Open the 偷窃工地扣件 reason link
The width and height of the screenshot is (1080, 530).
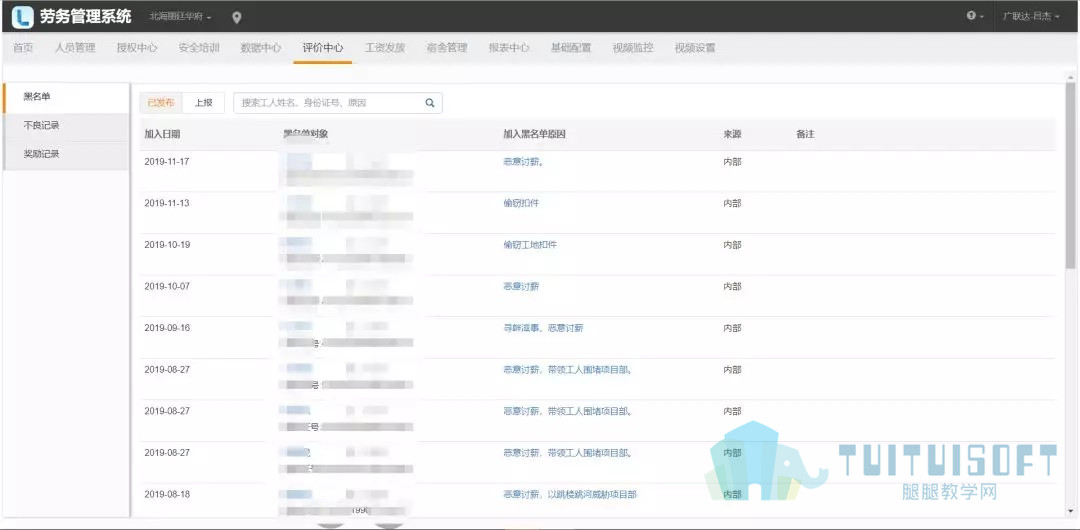click(530, 245)
